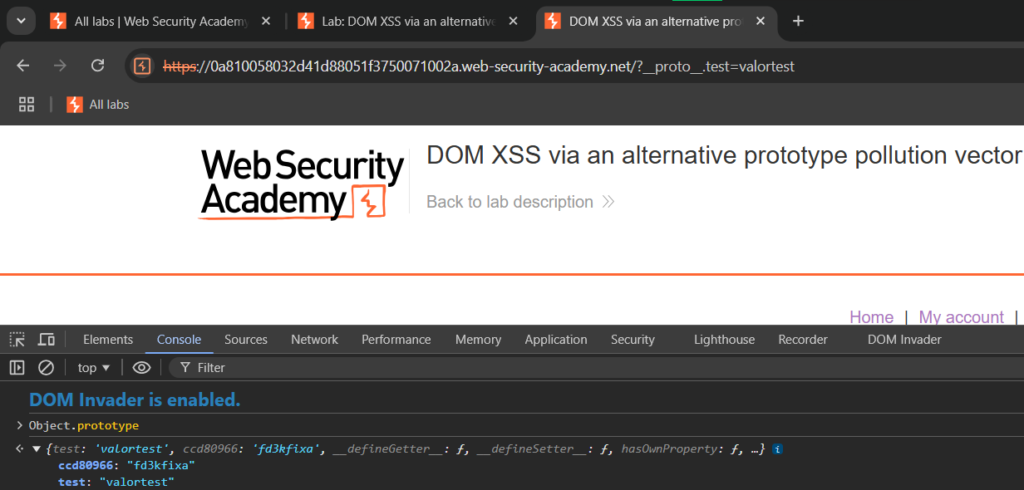Click the info icon beside object preview

click(x=778, y=449)
